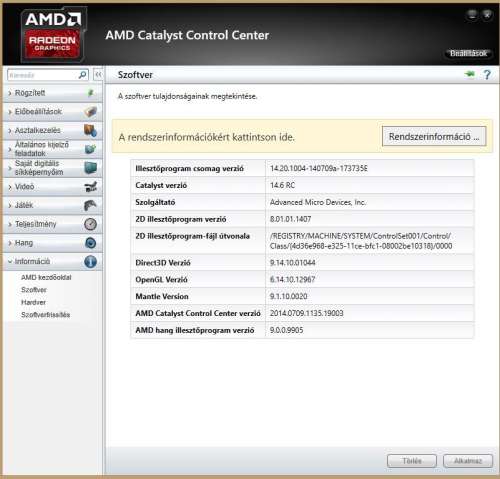Click 2D illesztőprogram verzió value 8.01.01.1407
This screenshot has height=479, width=500.
tap(290, 219)
